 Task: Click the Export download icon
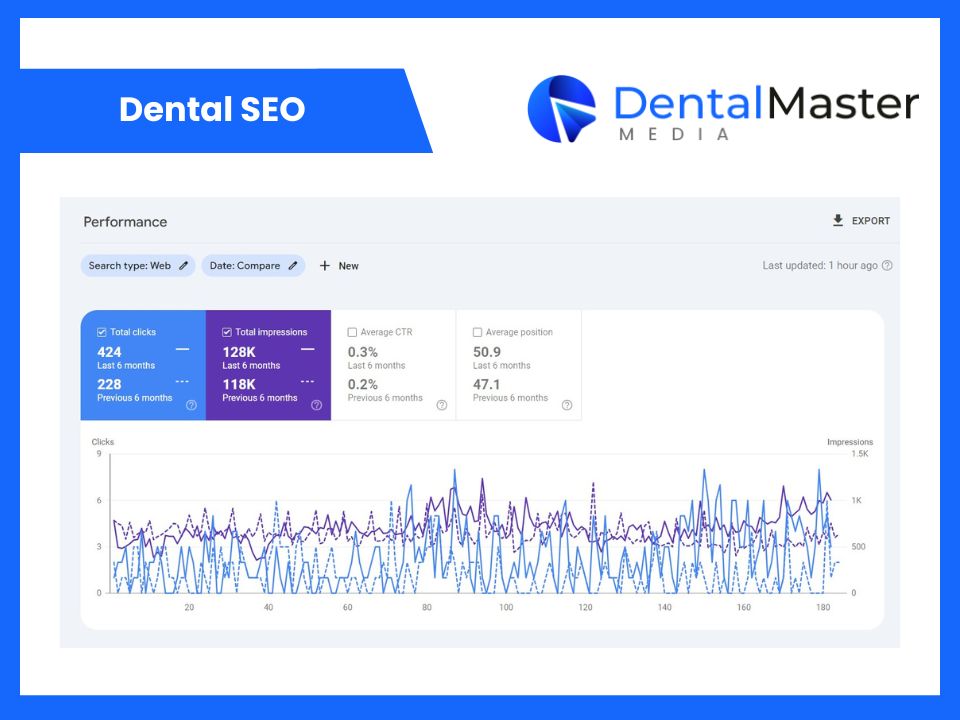[x=838, y=220]
